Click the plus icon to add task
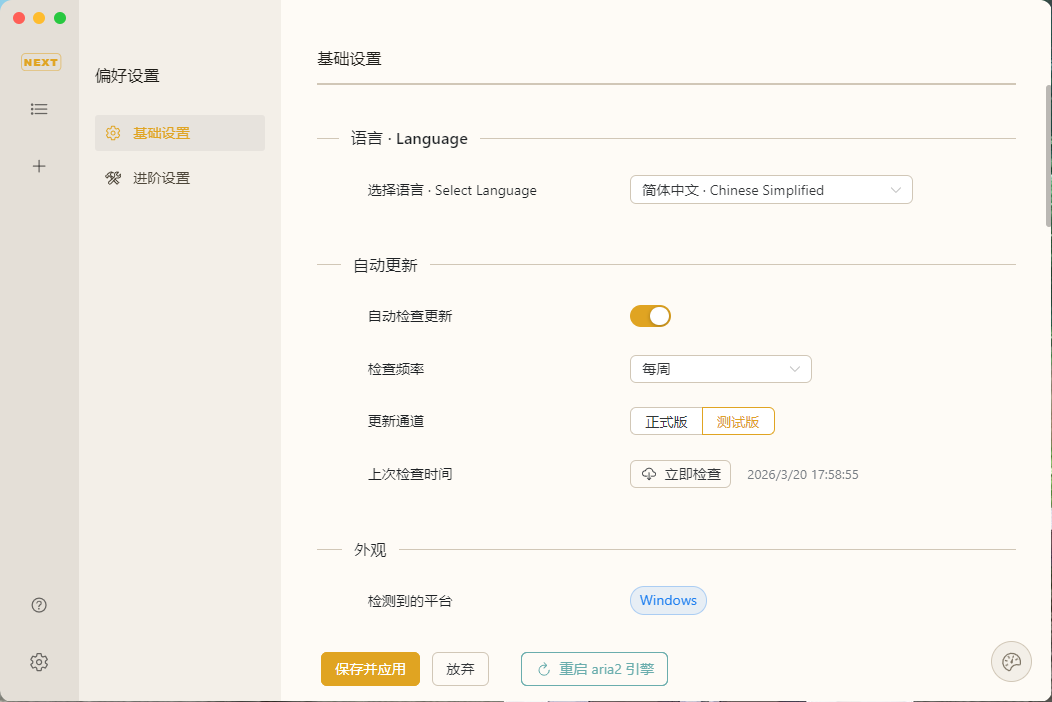Viewport: 1052px width, 702px height. (x=39, y=166)
